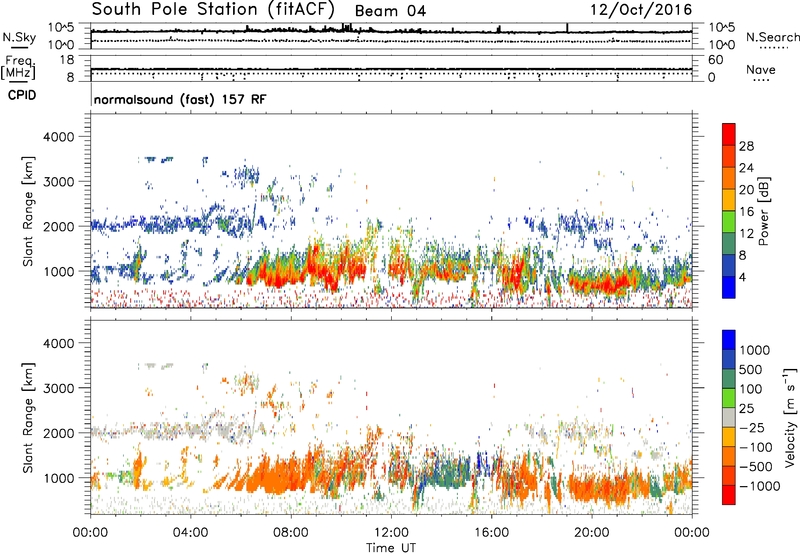The height and width of the screenshot is (554, 800).
Task: Click the 08:00 time tick label
Action: pos(290,533)
